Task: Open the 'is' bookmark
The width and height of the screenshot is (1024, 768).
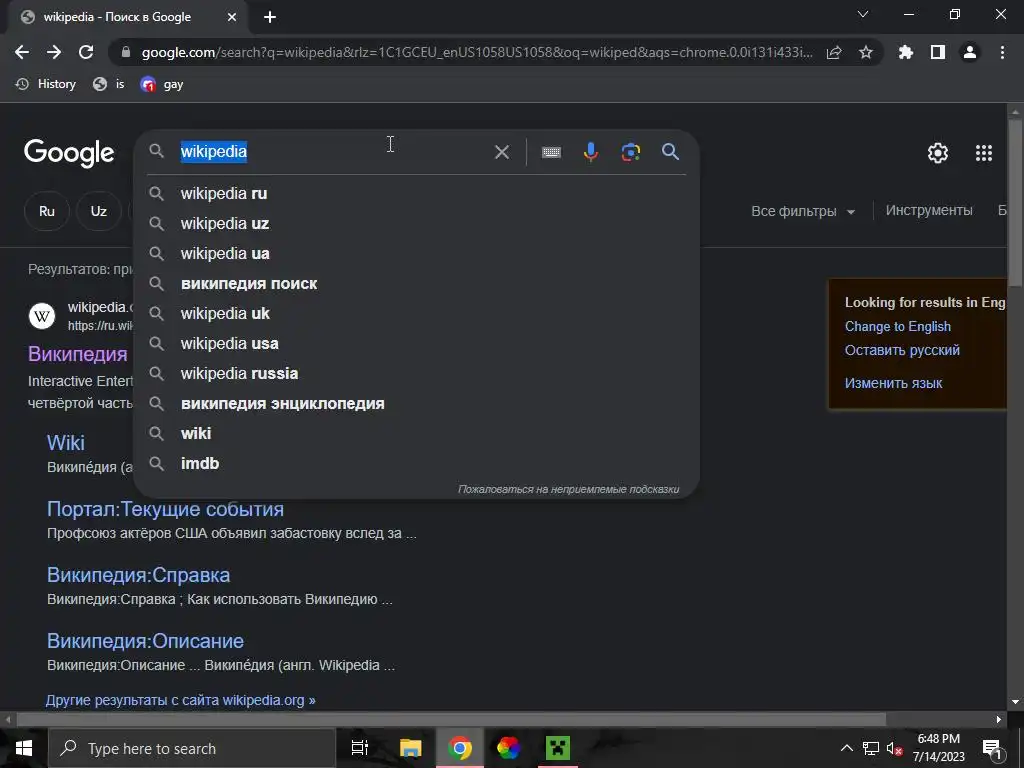Action: [x=108, y=84]
